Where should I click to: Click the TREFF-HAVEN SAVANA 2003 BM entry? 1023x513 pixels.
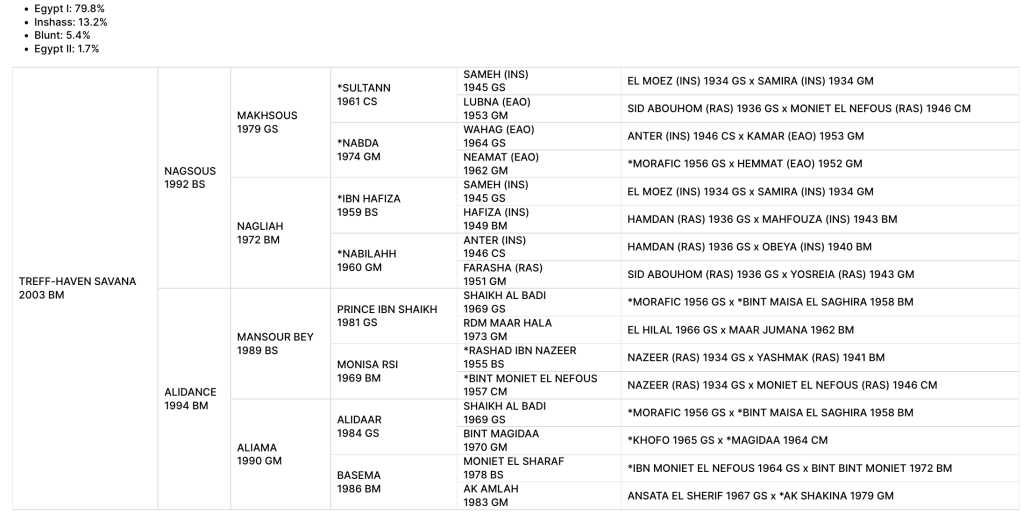click(77, 288)
